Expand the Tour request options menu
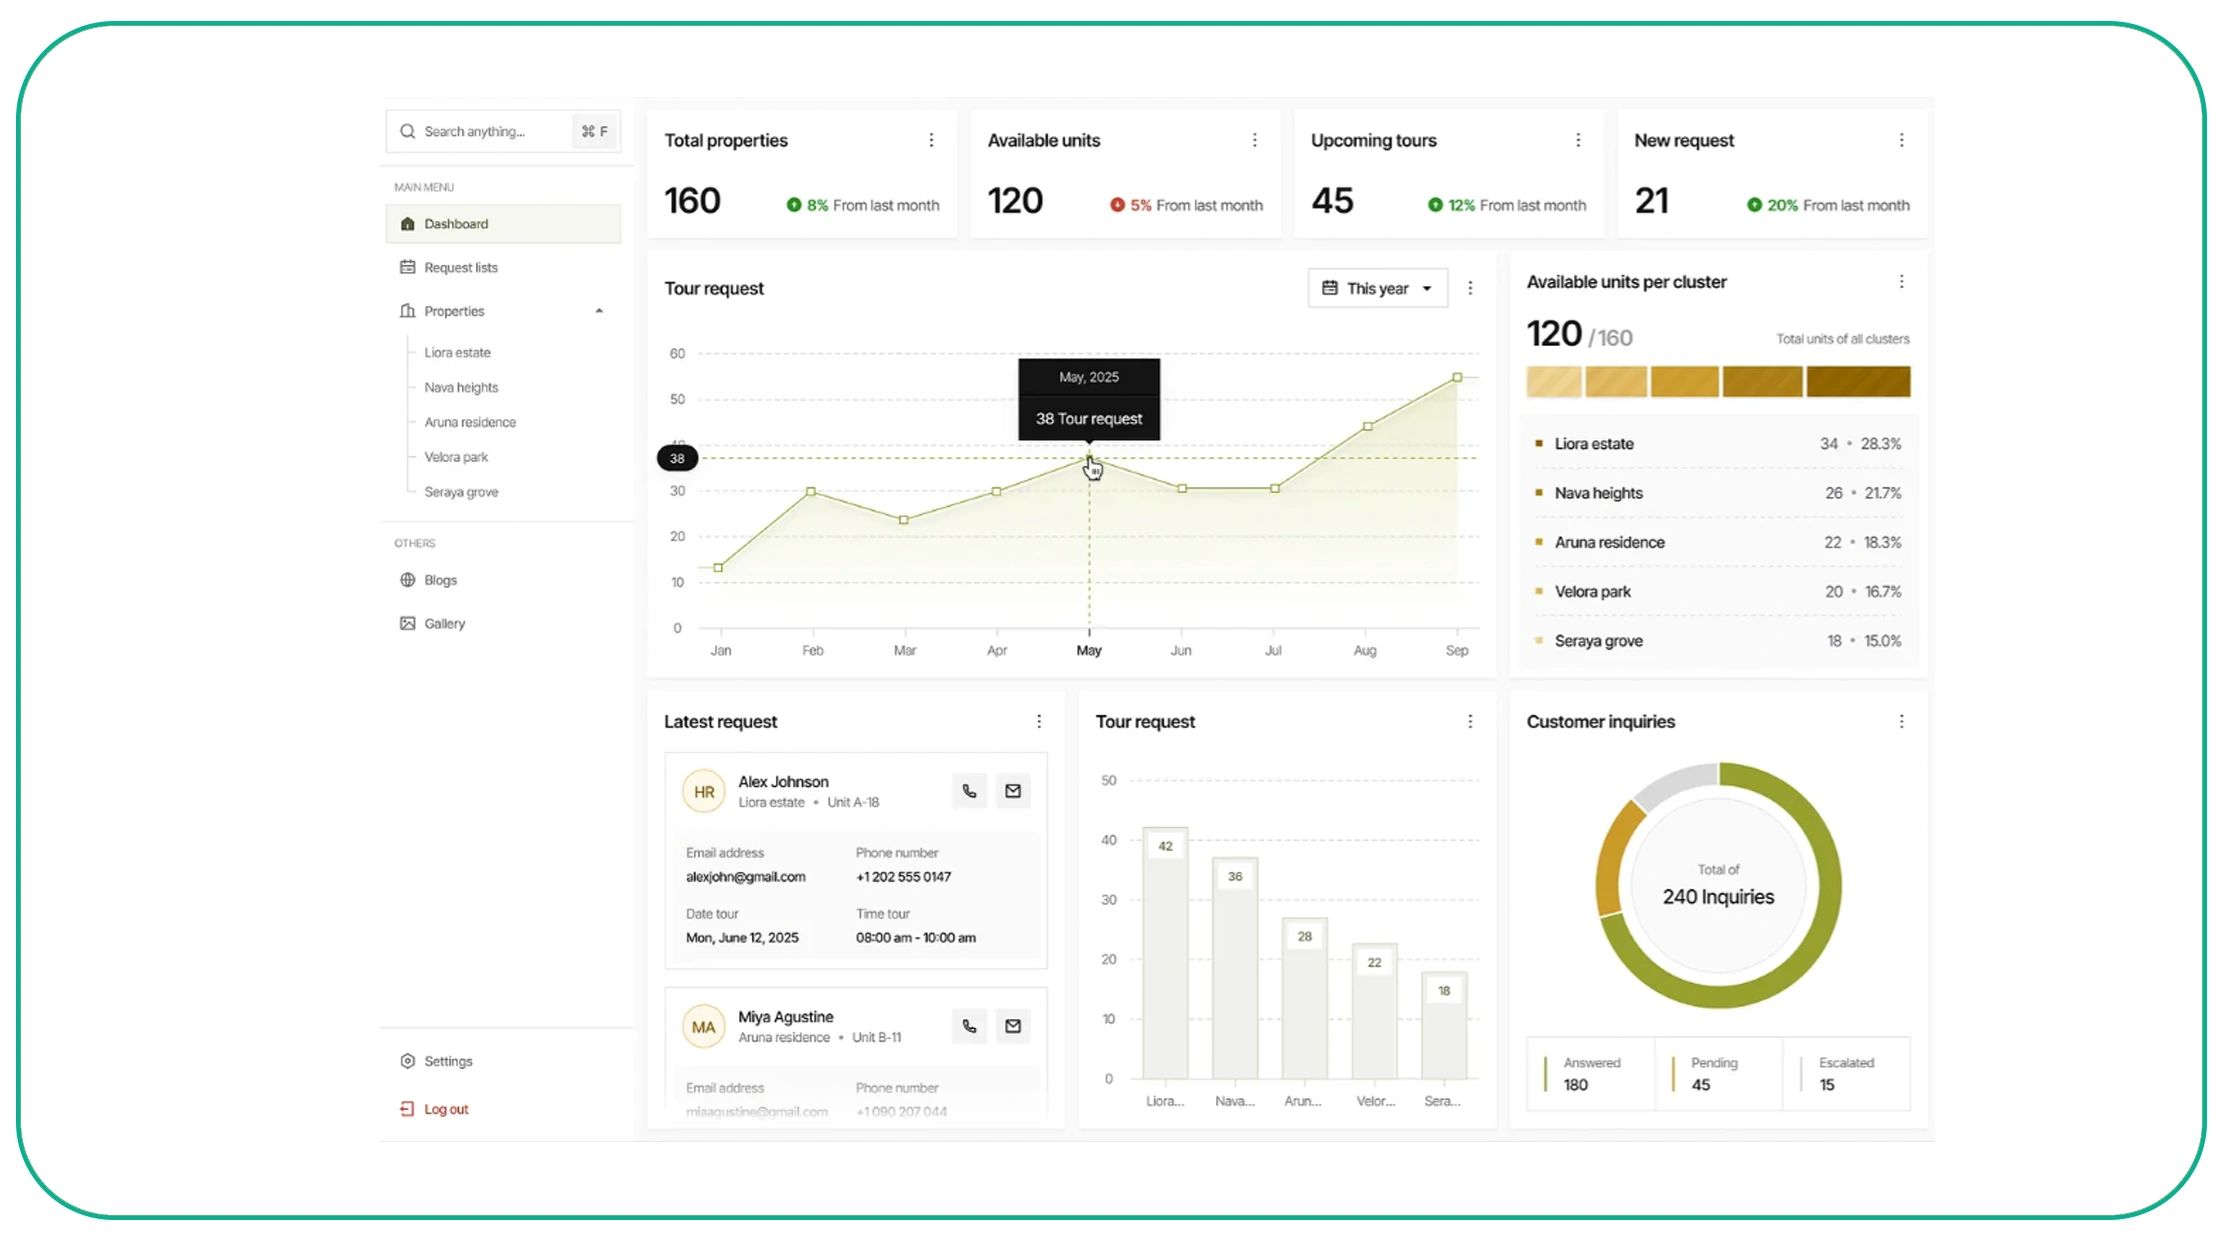This screenshot has height=1240, width=2223. pyautogui.click(x=1470, y=288)
